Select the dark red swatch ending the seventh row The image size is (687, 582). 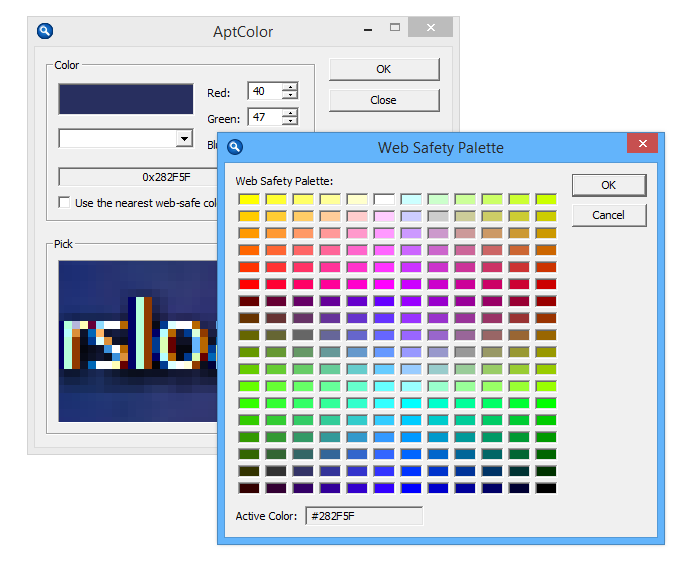(546, 301)
